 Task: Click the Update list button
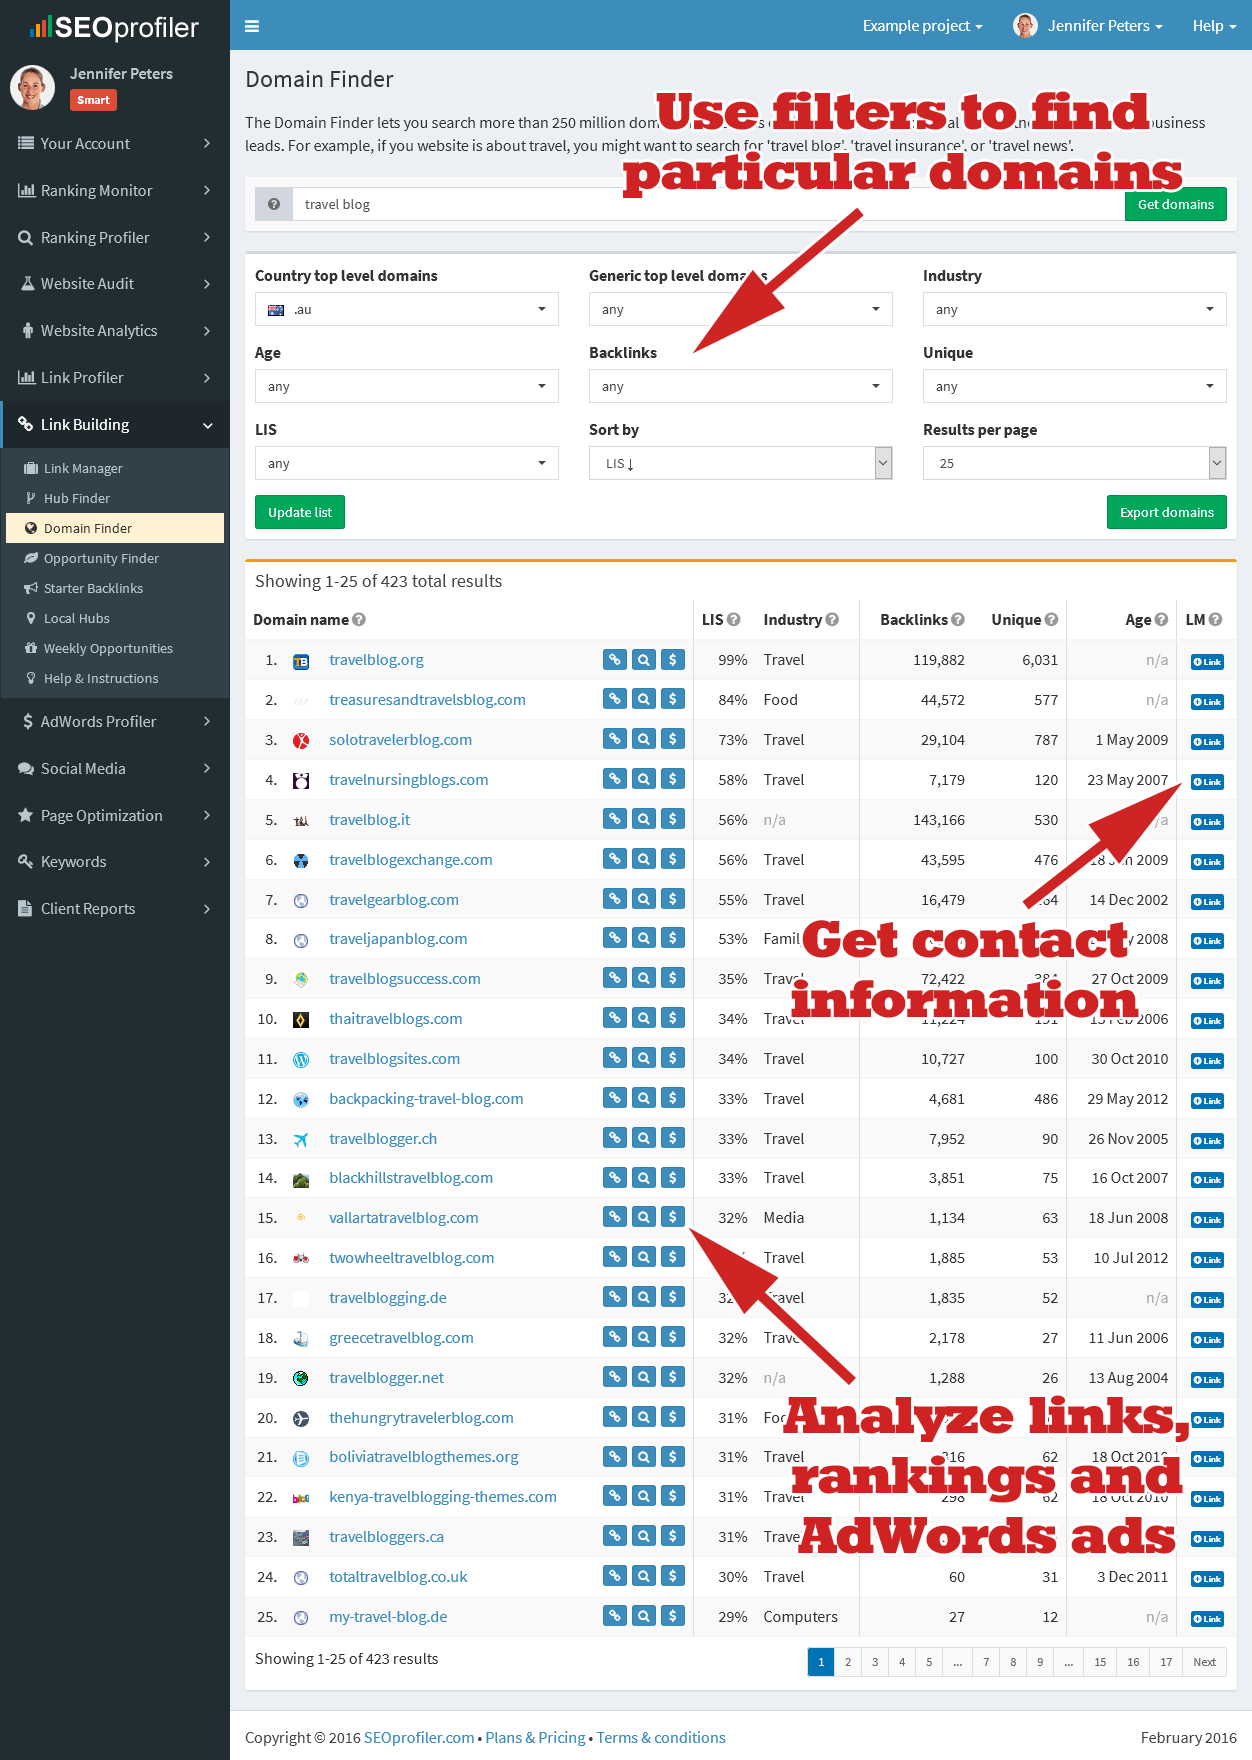(300, 512)
